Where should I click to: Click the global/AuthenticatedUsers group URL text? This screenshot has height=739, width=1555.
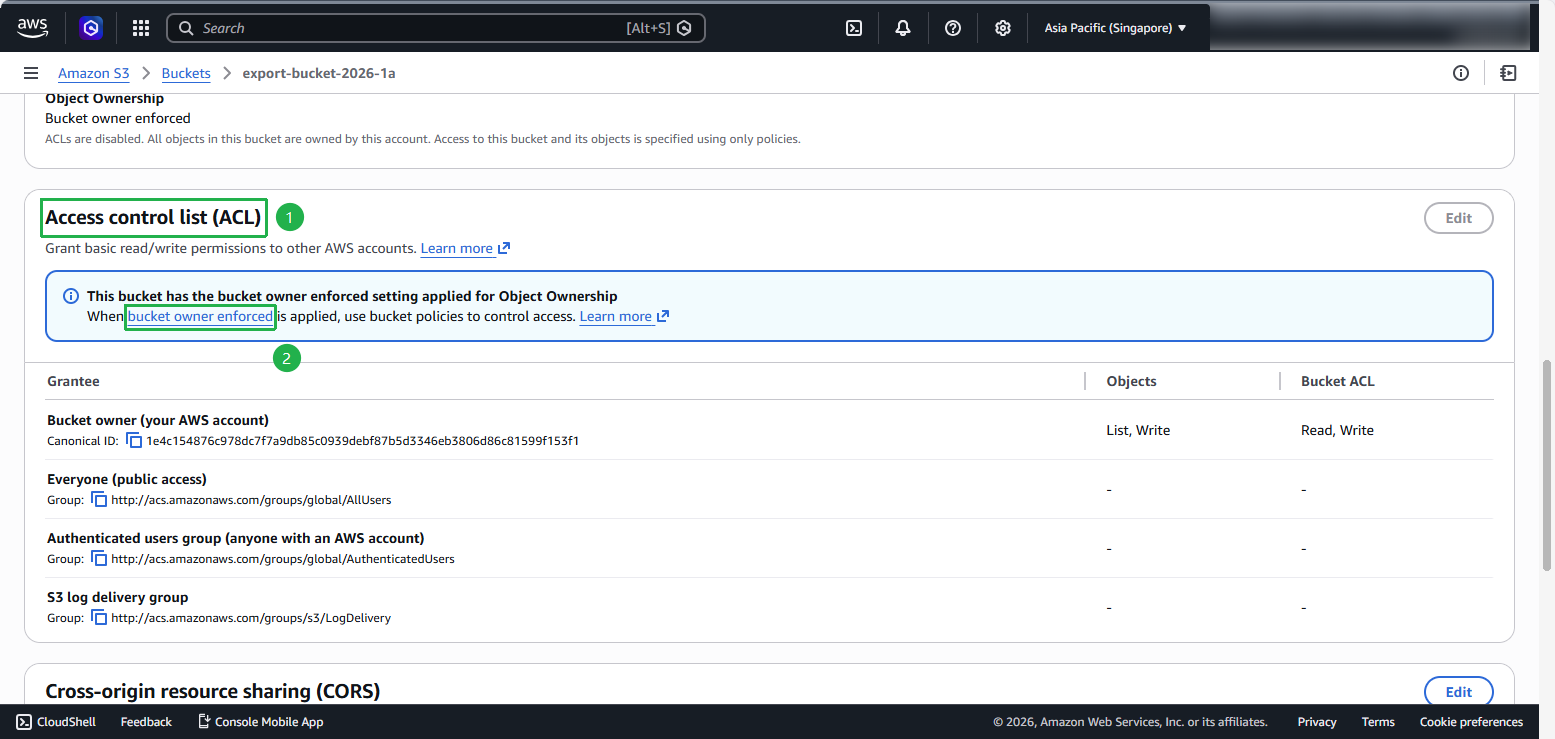click(283, 558)
